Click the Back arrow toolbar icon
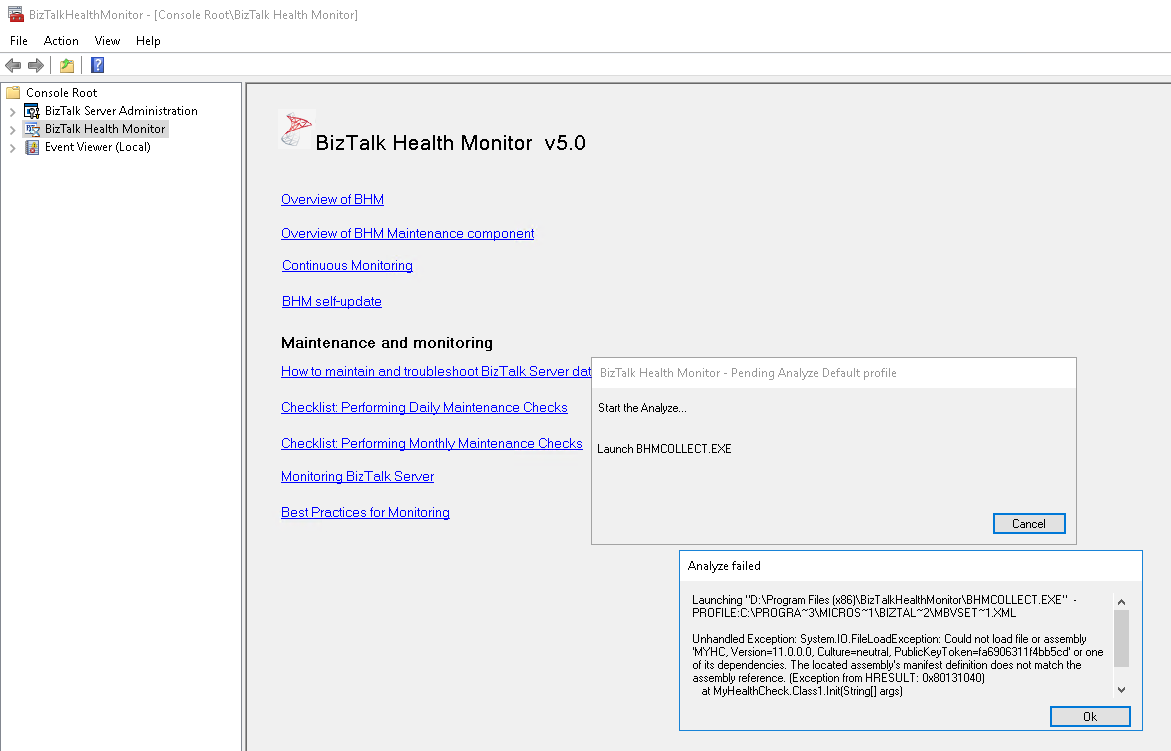This screenshot has height=751, width=1171. (13, 65)
